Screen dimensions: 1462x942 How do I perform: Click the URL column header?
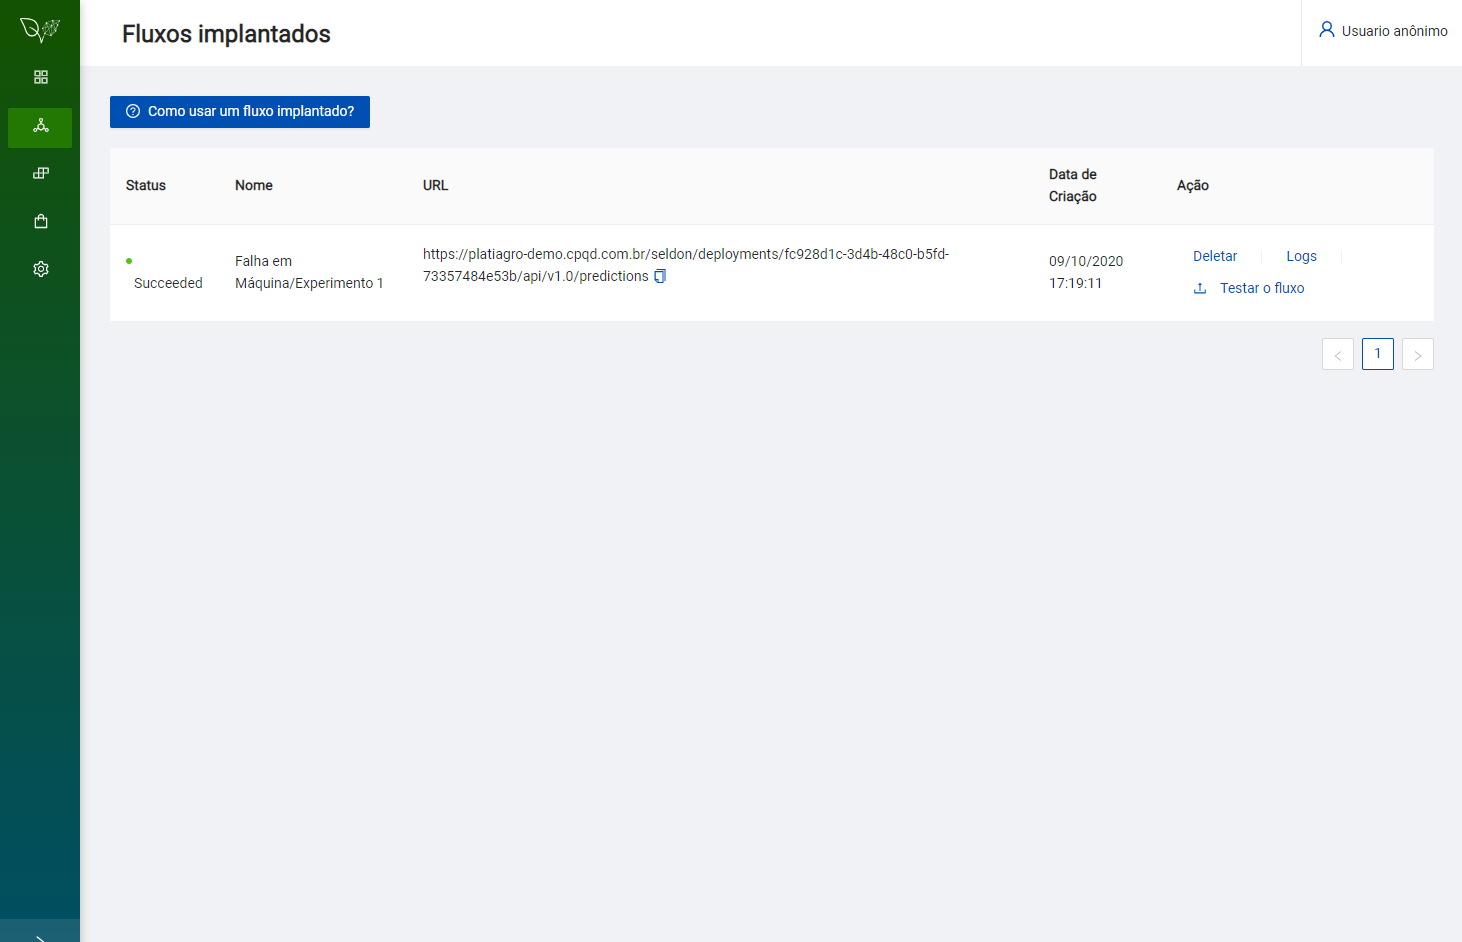click(436, 186)
